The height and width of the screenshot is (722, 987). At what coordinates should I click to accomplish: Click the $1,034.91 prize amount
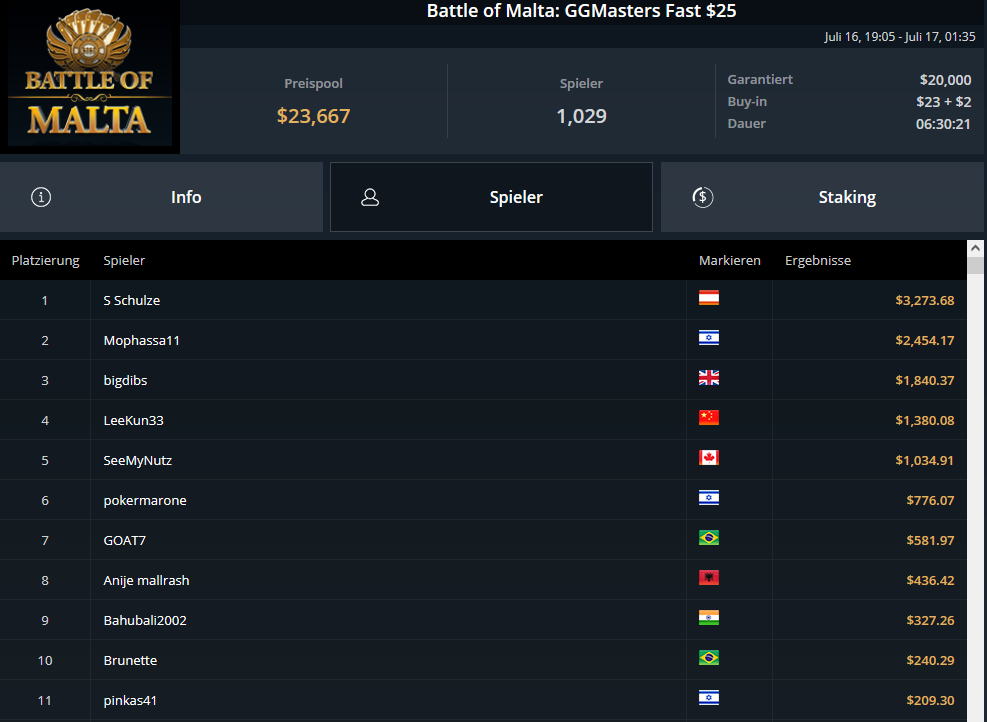point(925,460)
